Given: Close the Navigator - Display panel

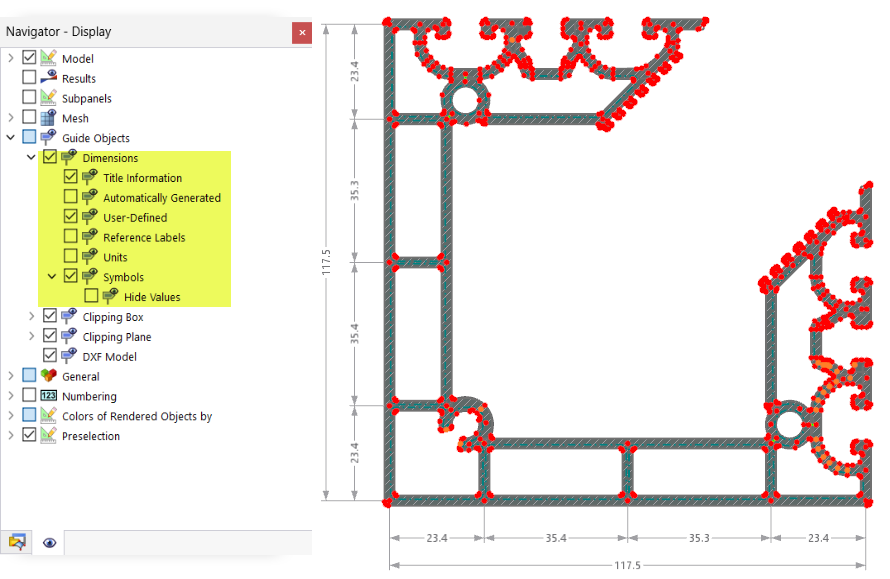Looking at the screenshot, I should click(x=302, y=32).
